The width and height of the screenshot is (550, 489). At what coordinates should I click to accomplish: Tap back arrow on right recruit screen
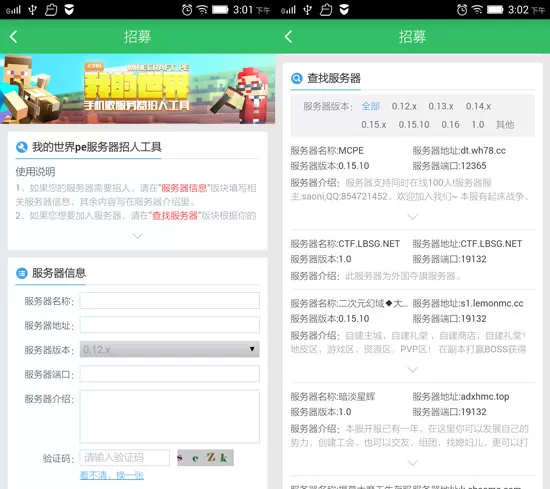click(x=288, y=36)
